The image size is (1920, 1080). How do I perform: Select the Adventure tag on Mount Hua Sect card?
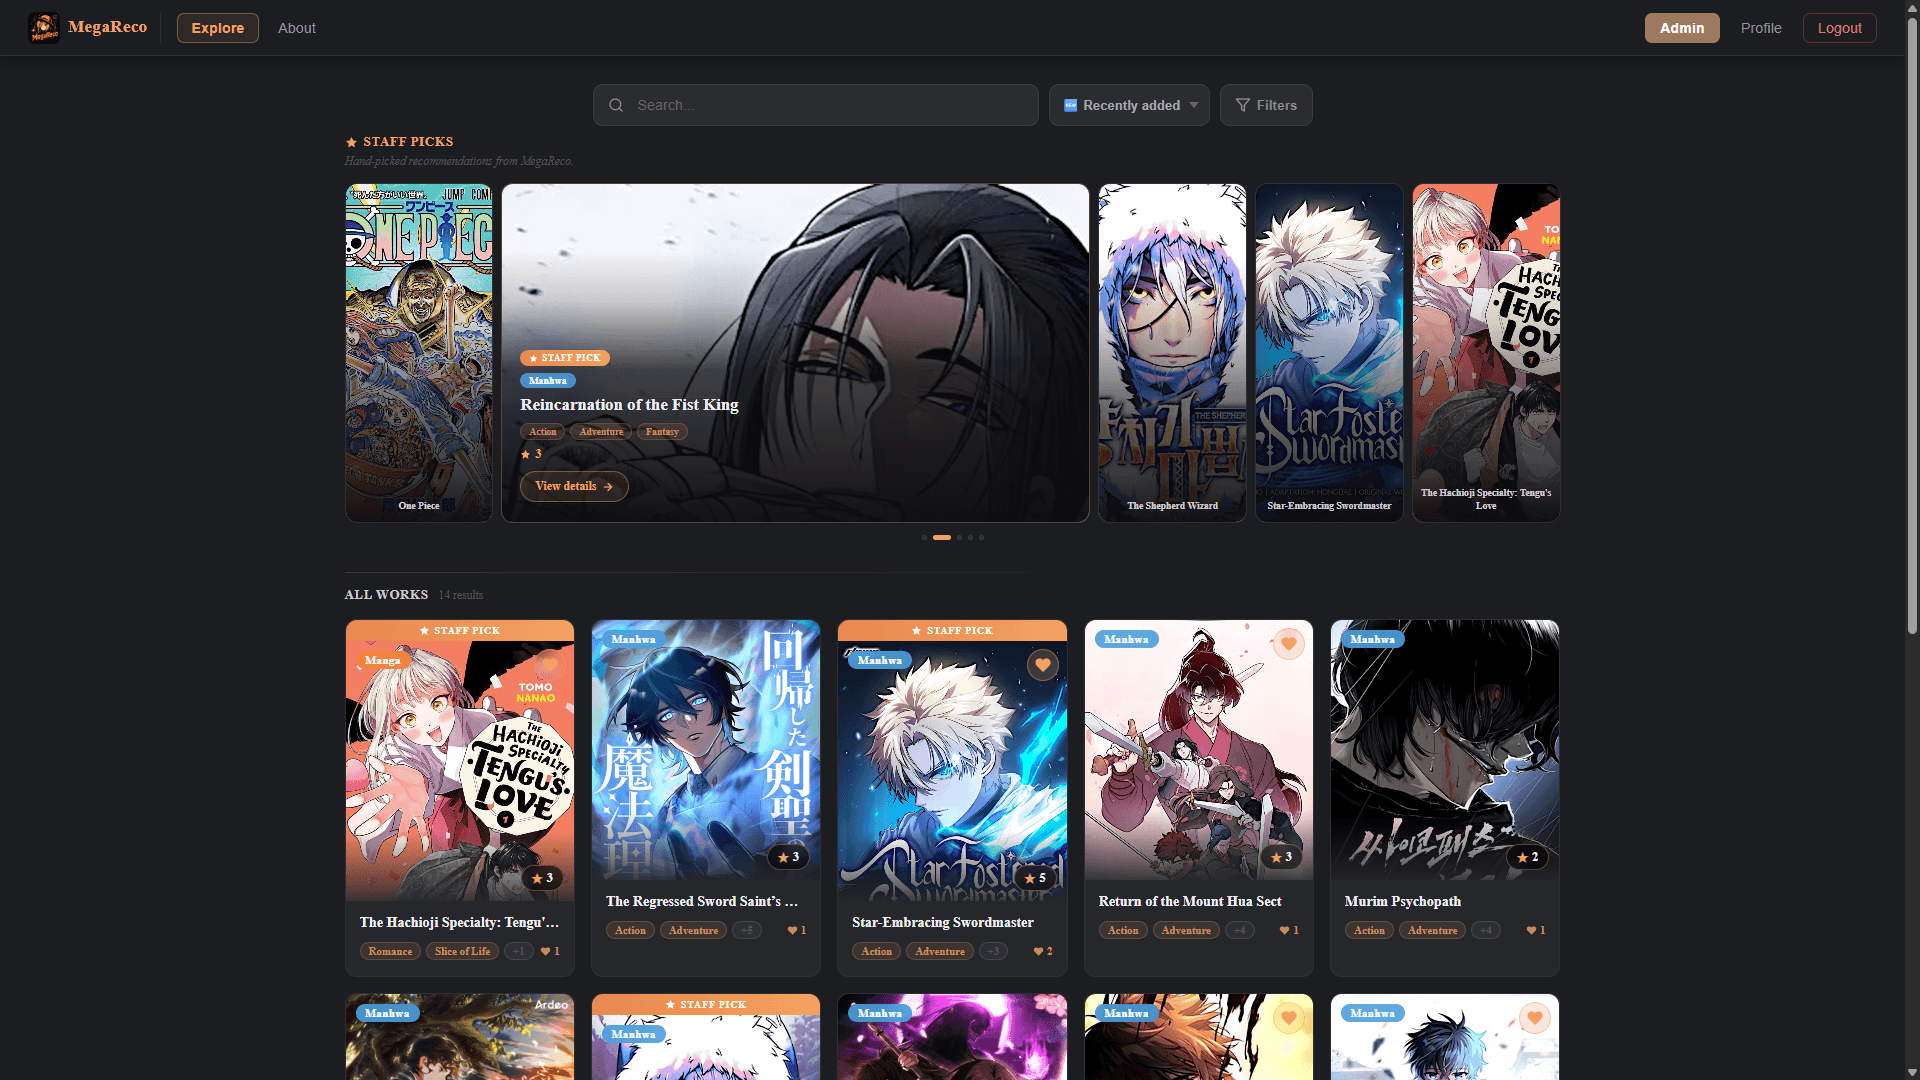tap(1186, 930)
